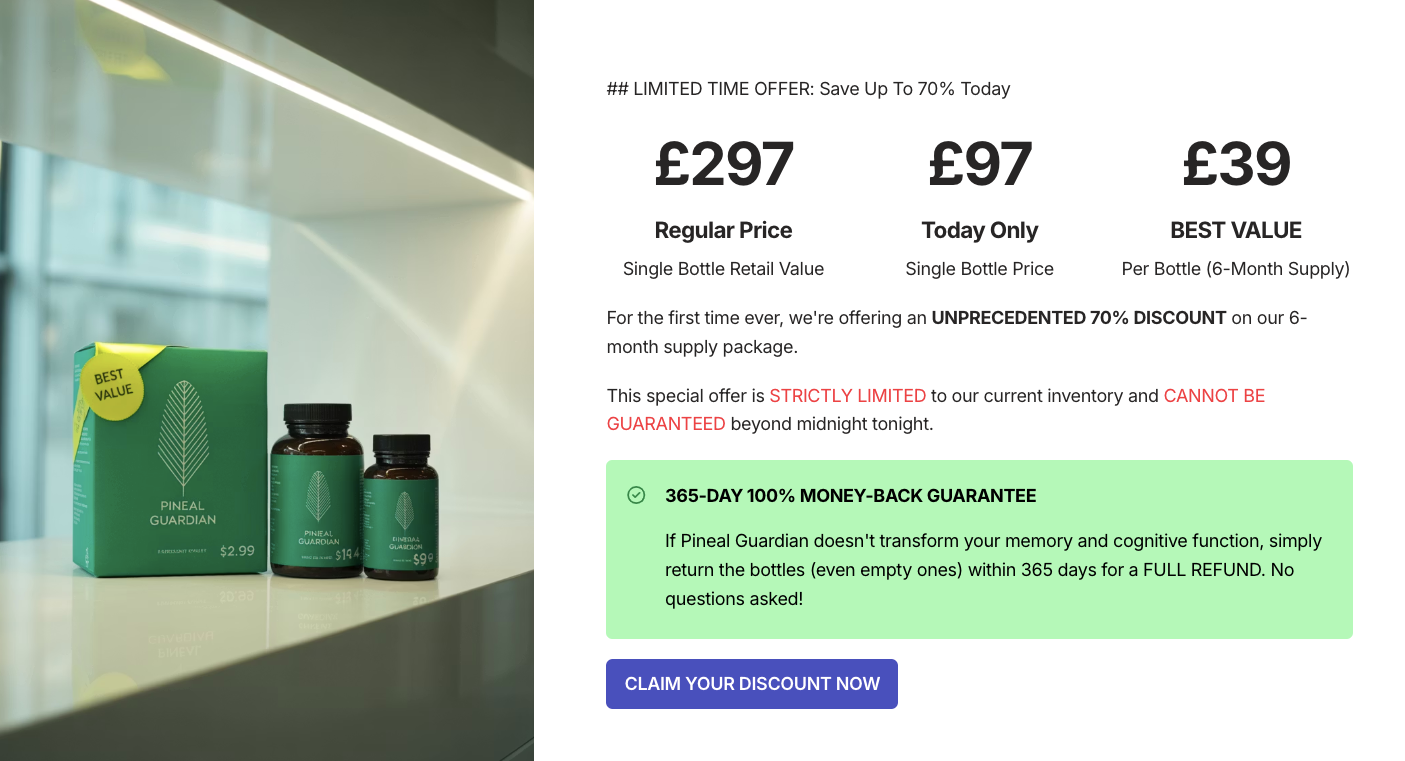Click the CLAIM YOUR DISCOUNT NOW button
This screenshot has width=1405, height=761.
pyautogui.click(x=751, y=684)
